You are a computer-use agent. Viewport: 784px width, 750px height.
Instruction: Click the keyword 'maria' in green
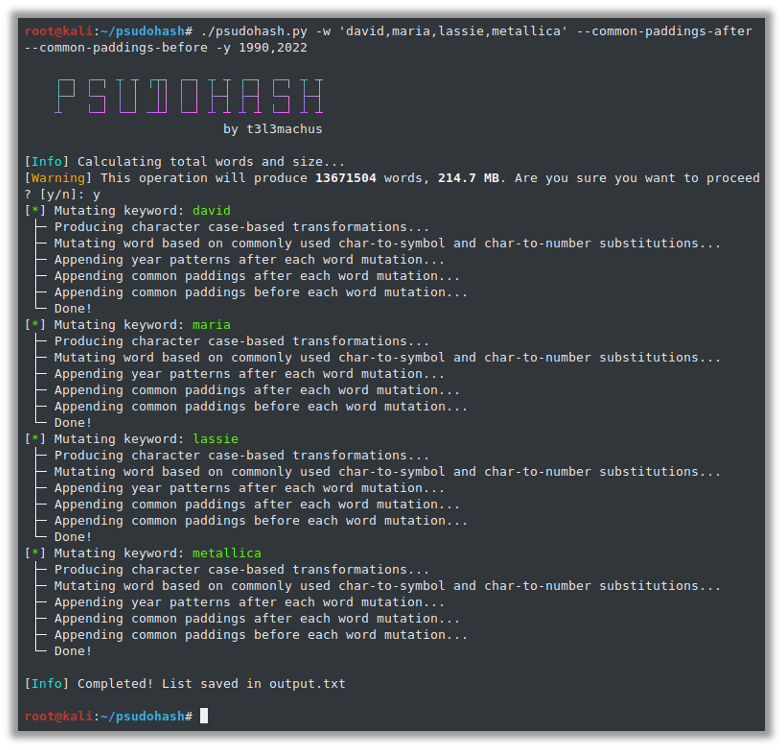(212, 325)
